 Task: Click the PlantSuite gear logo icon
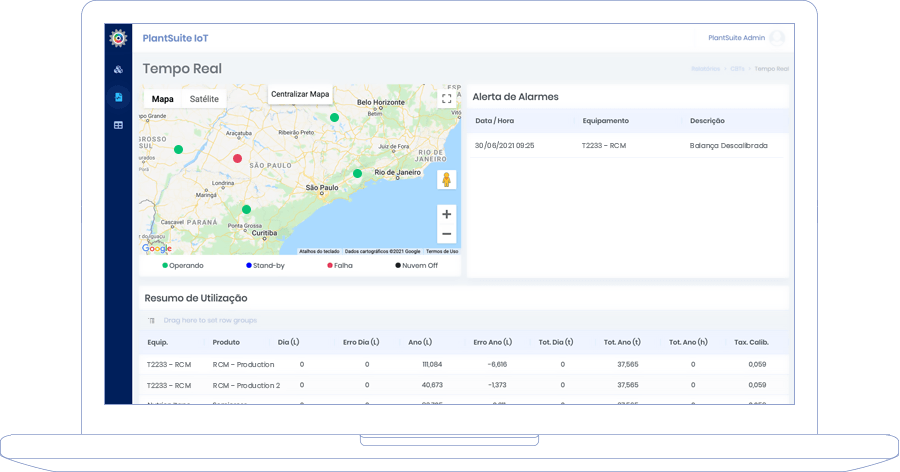pos(118,38)
